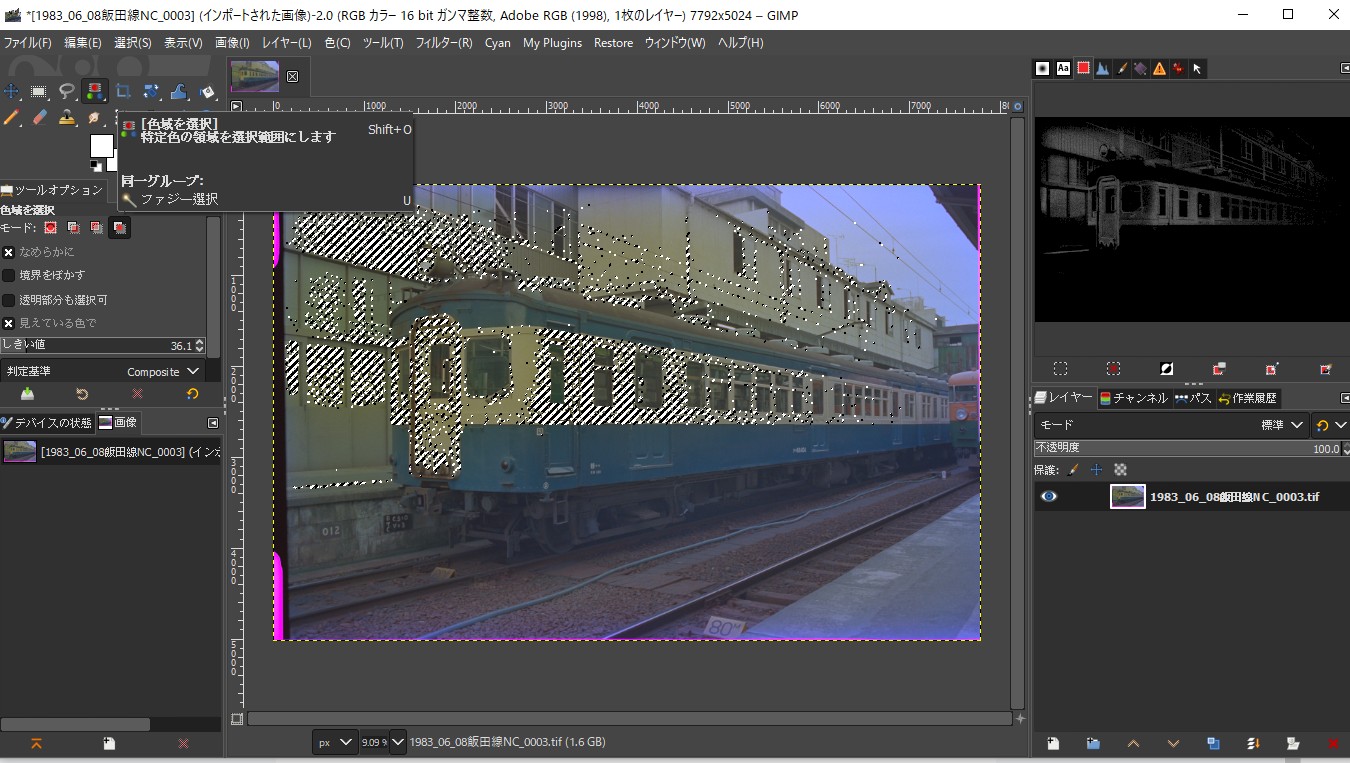Set selection mode to Subtract

(96, 228)
